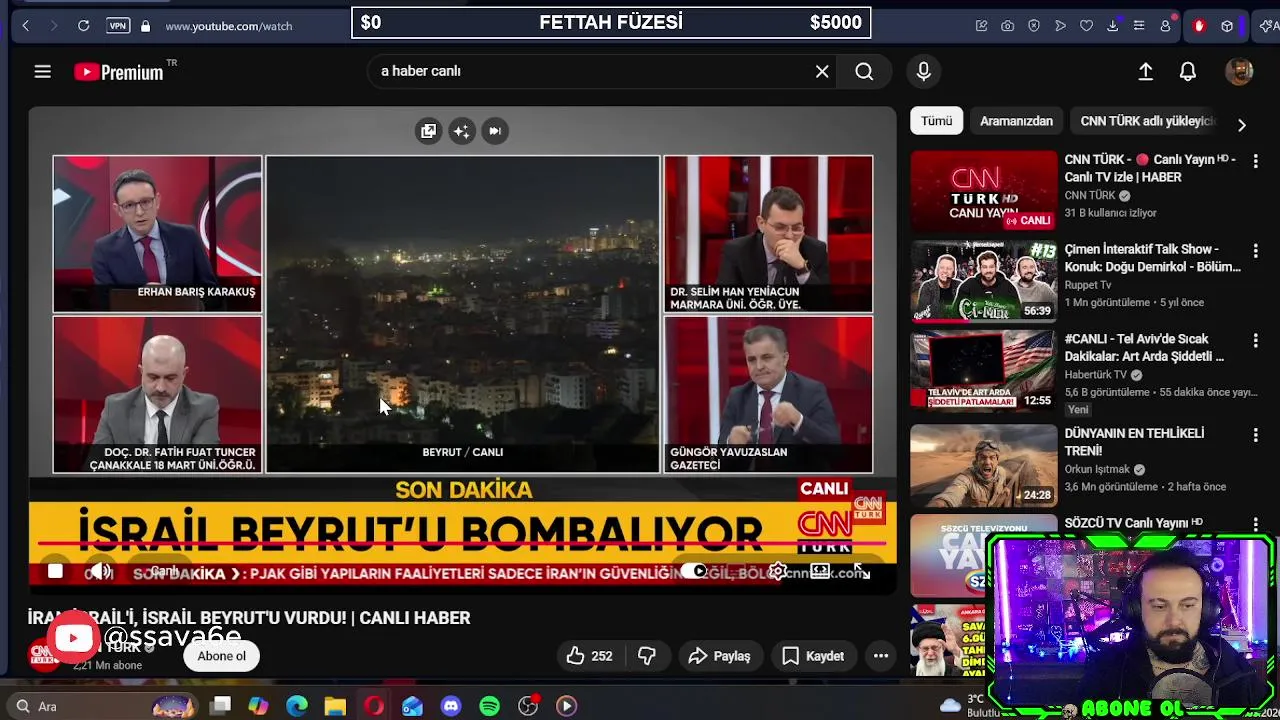Select the Aramanızdan filter chip
Image resolution: width=1280 pixels, height=720 pixels.
tap(1016, 121)
